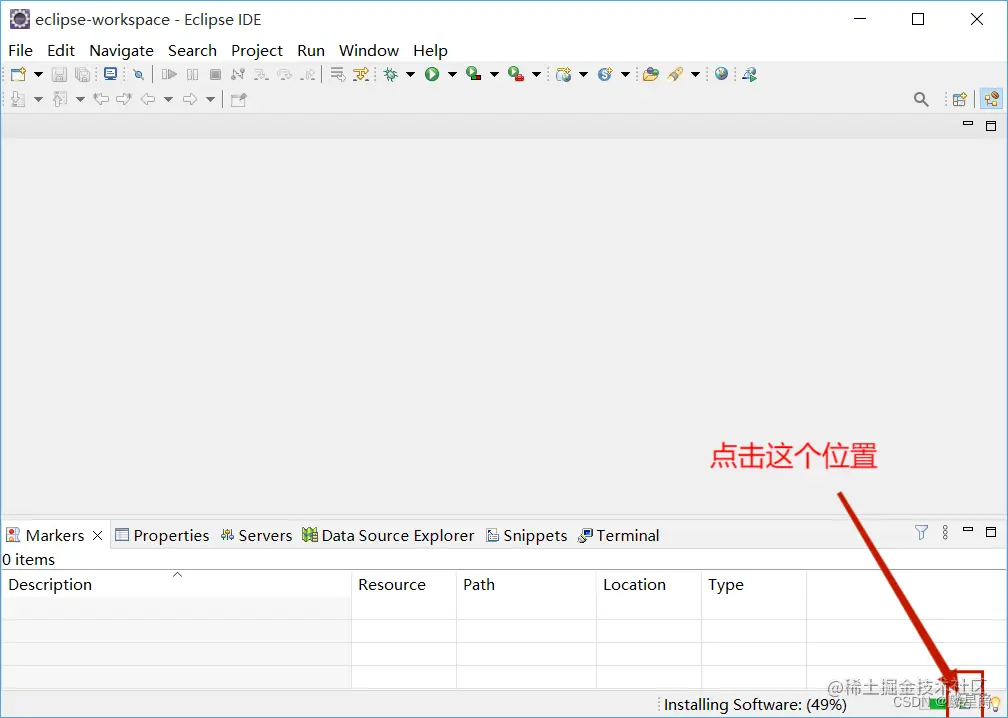Click the Resume debug icon
This screenshot has height=718, width=1008.
click(x=169, y=75)
